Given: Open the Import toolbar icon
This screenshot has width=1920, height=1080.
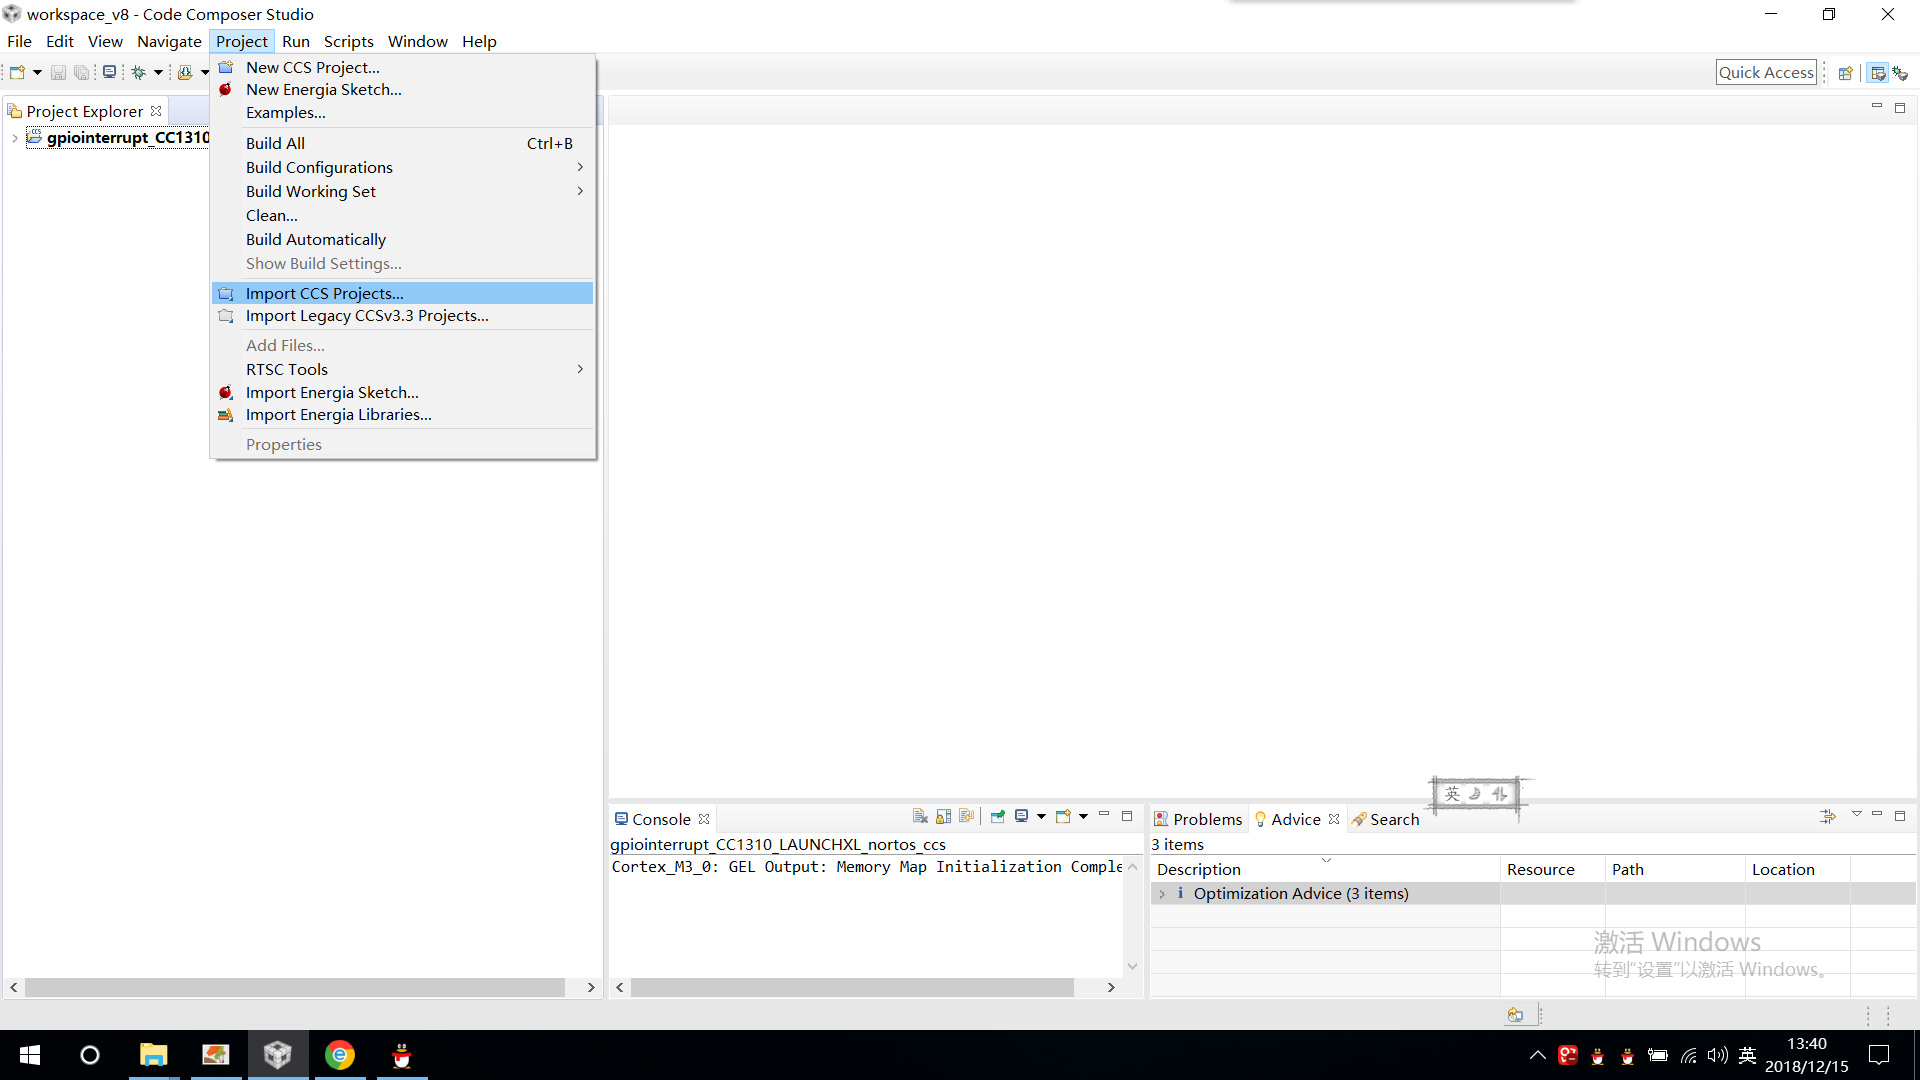Looking at the screenshot, I should pos(188,72).
